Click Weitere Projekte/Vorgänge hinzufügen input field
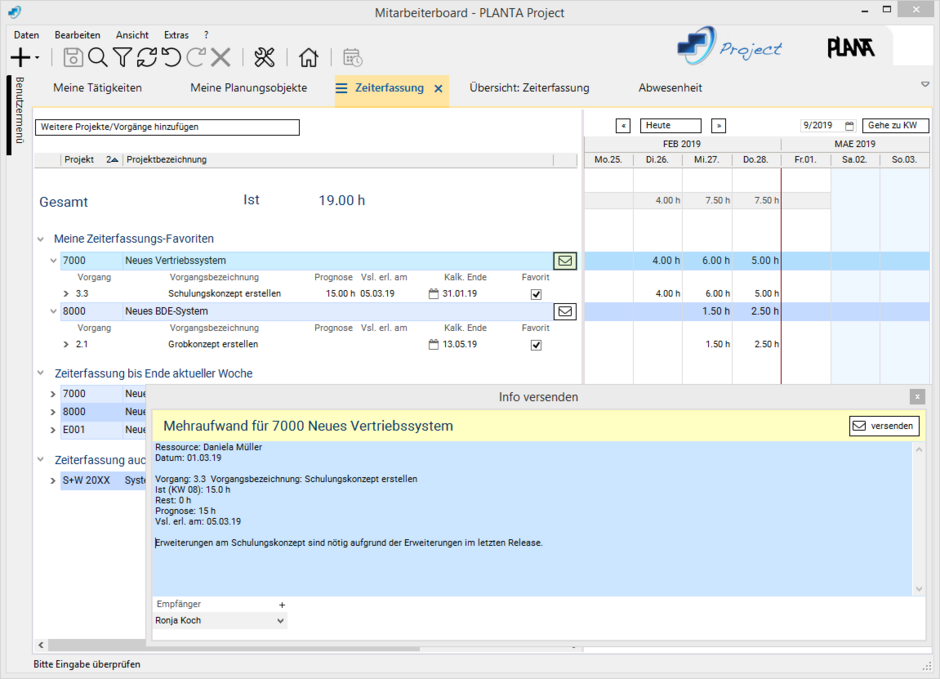Image resolution: width=940 pixels, height=679 pixels. click(167, 128)
